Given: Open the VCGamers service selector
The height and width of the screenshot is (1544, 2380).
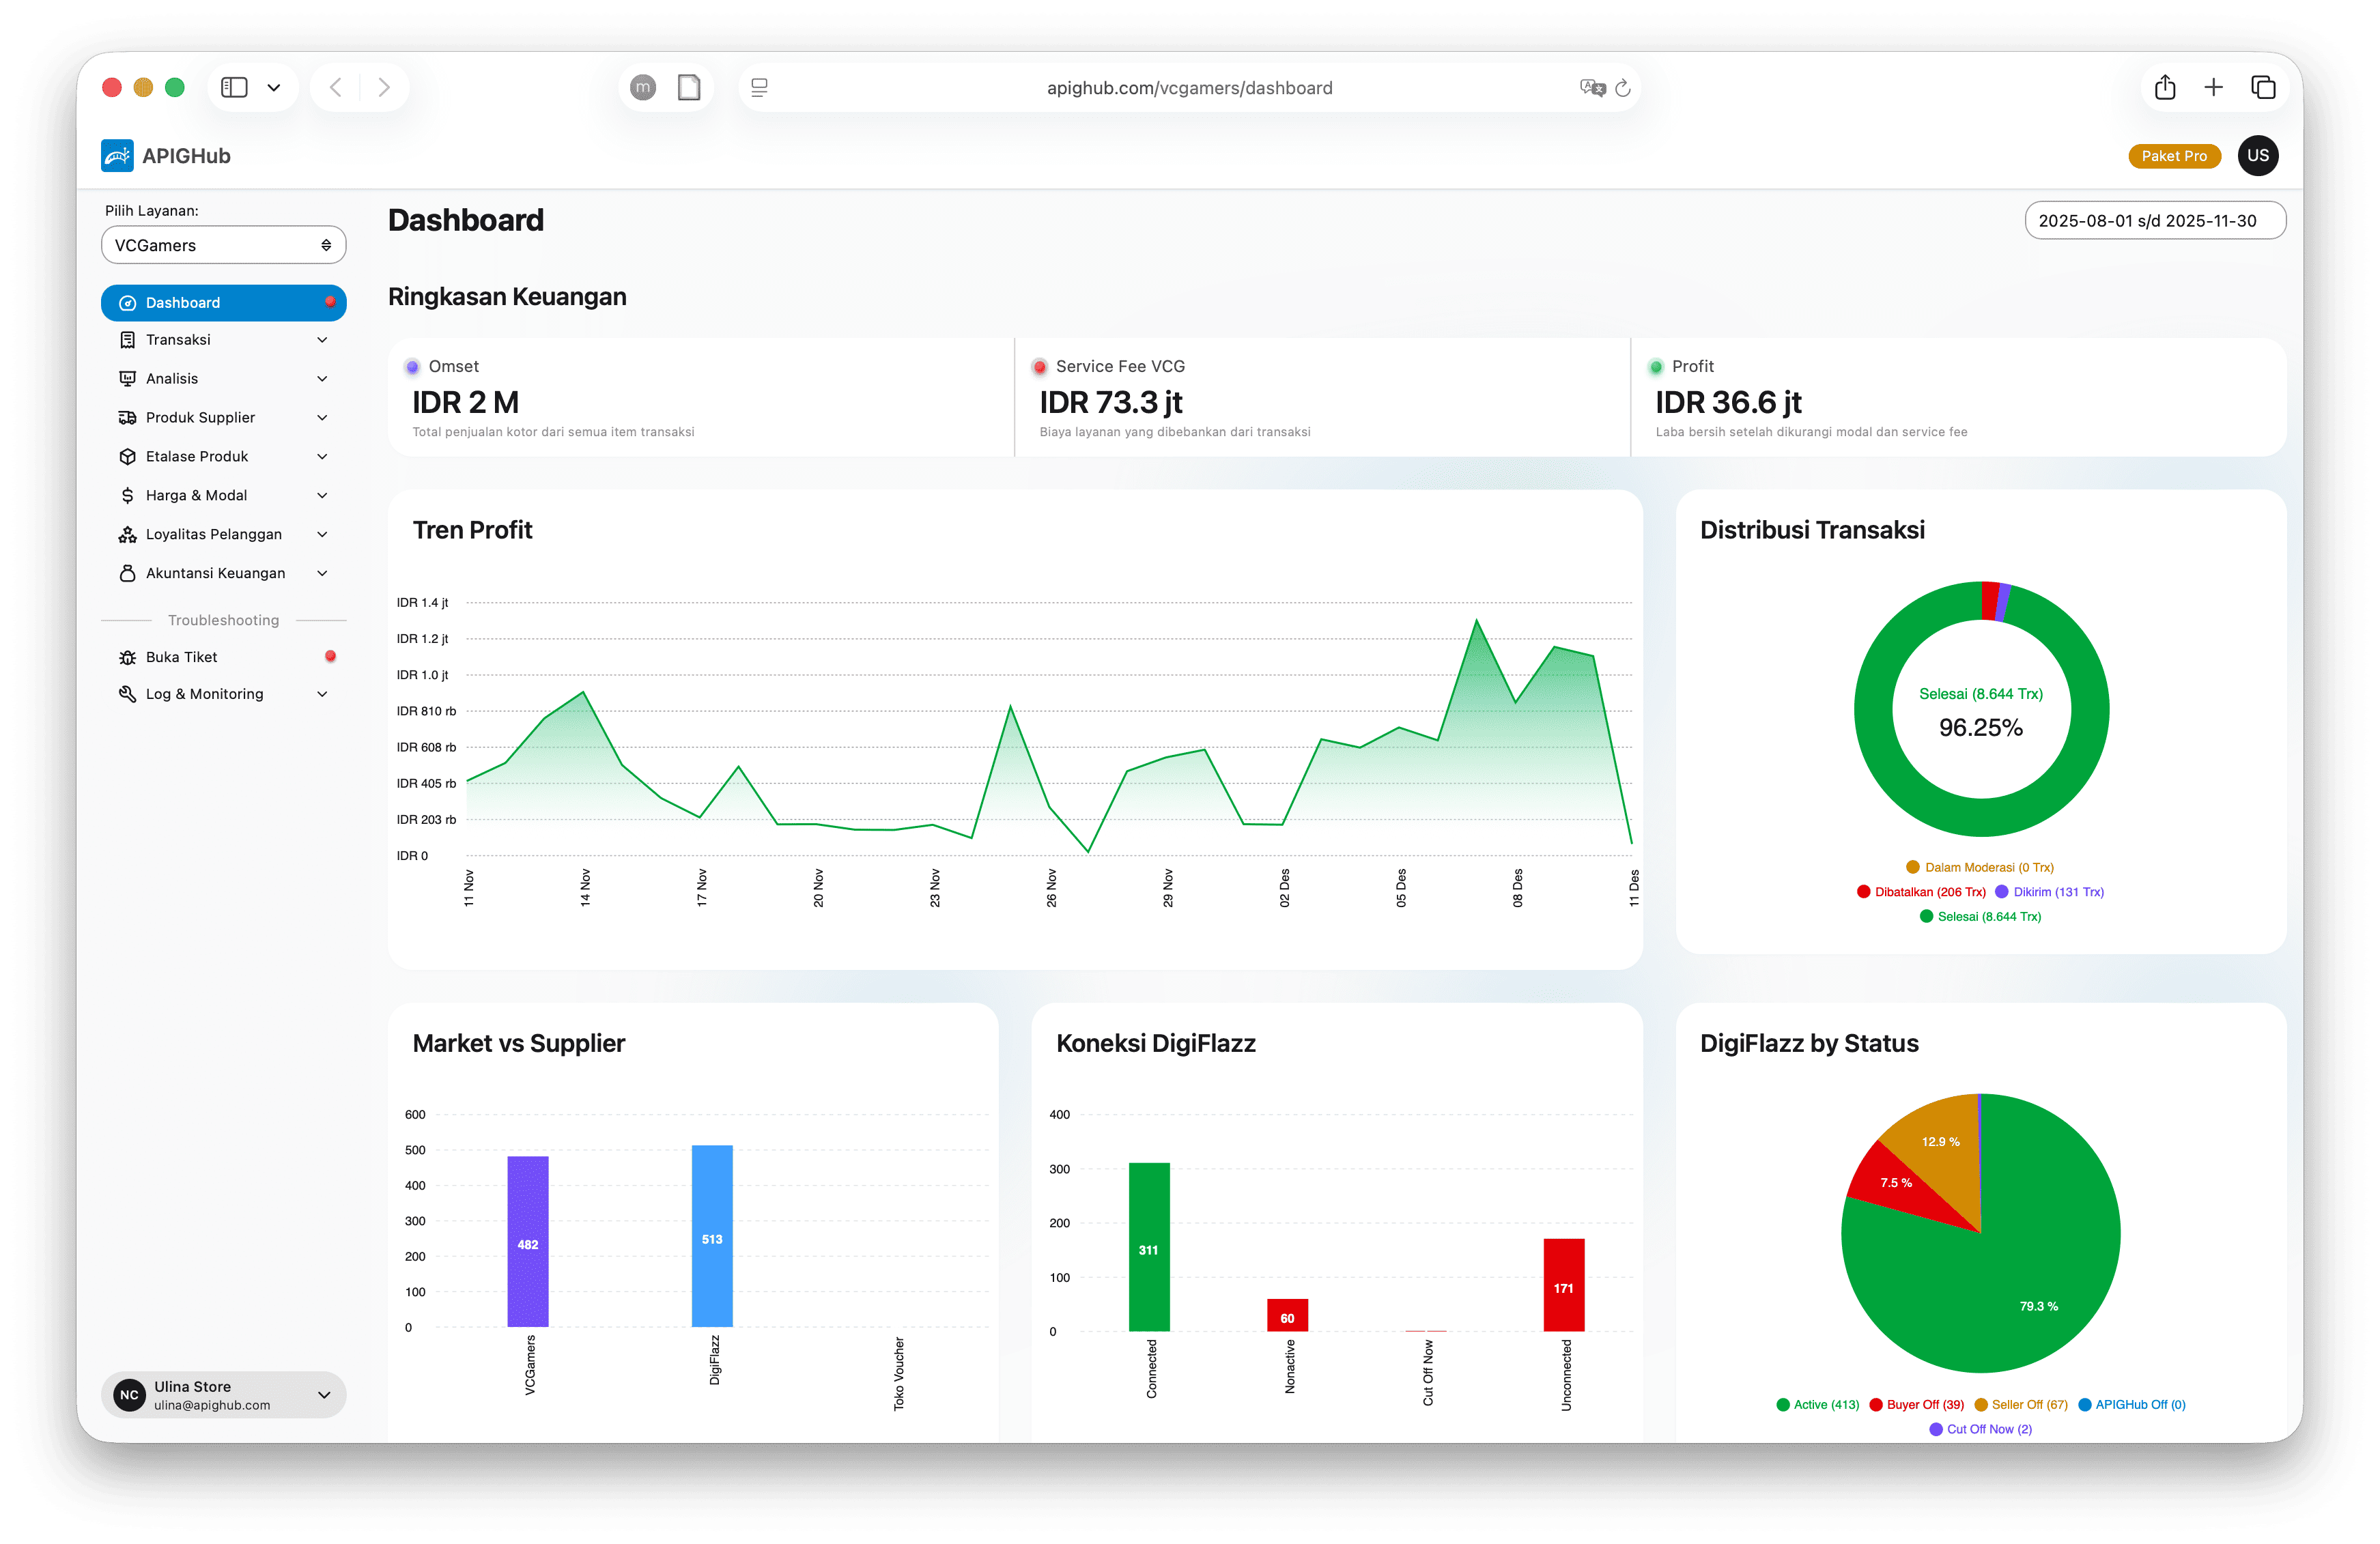Looking at the screenshot, I should click(x=223, y=244).
